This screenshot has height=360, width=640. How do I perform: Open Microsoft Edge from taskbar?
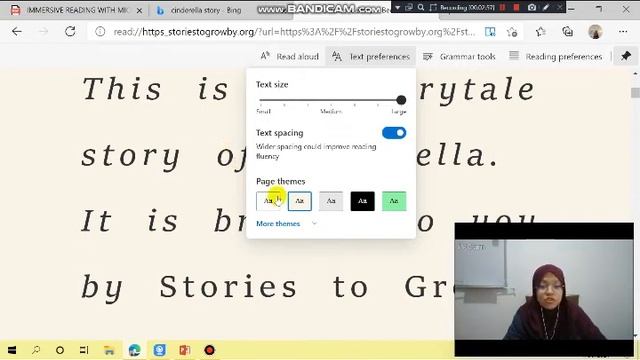(134, 350)
